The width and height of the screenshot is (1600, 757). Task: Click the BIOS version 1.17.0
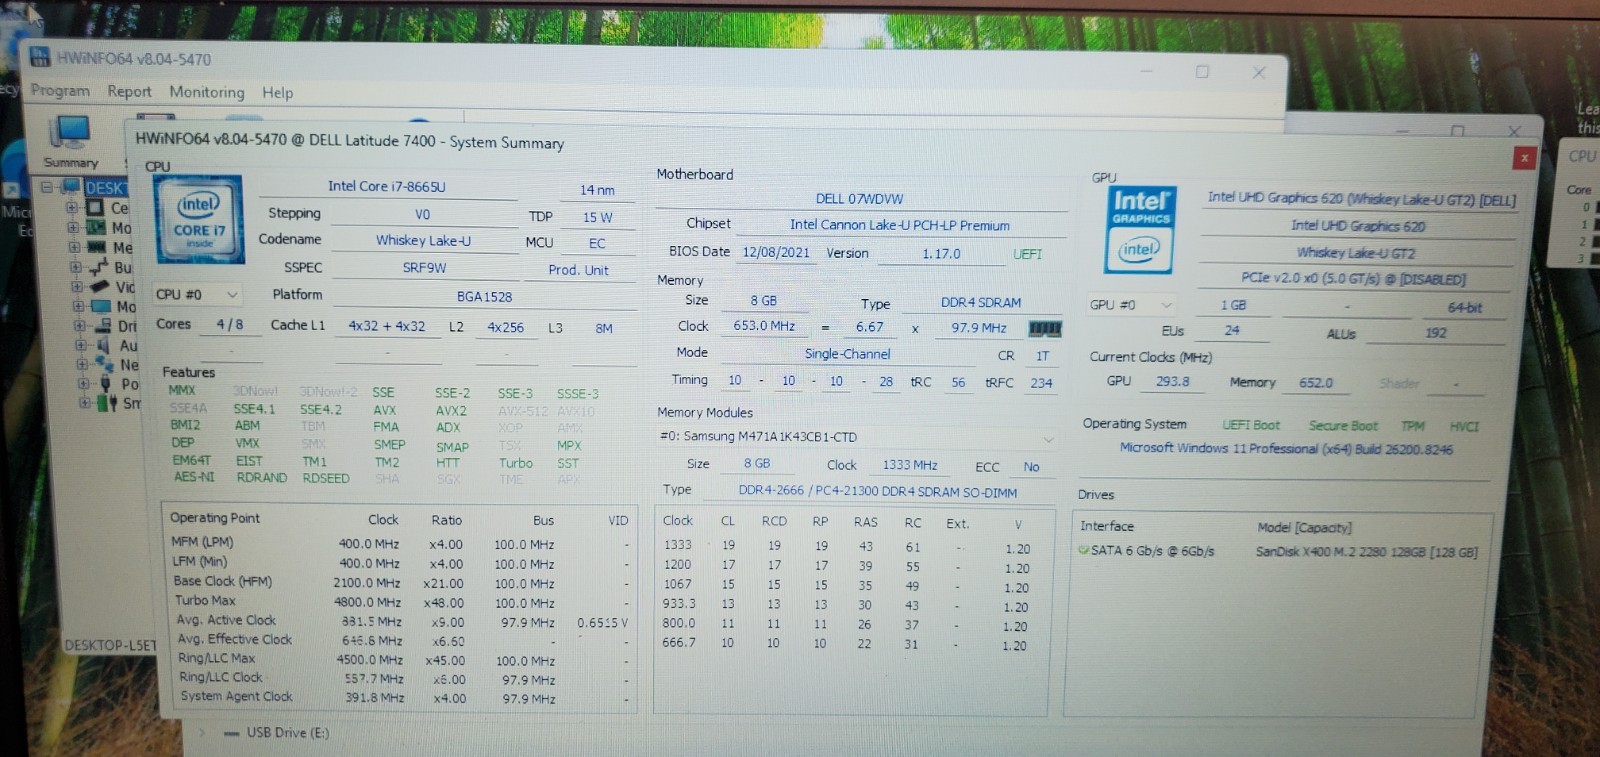(x=941, y=254)
